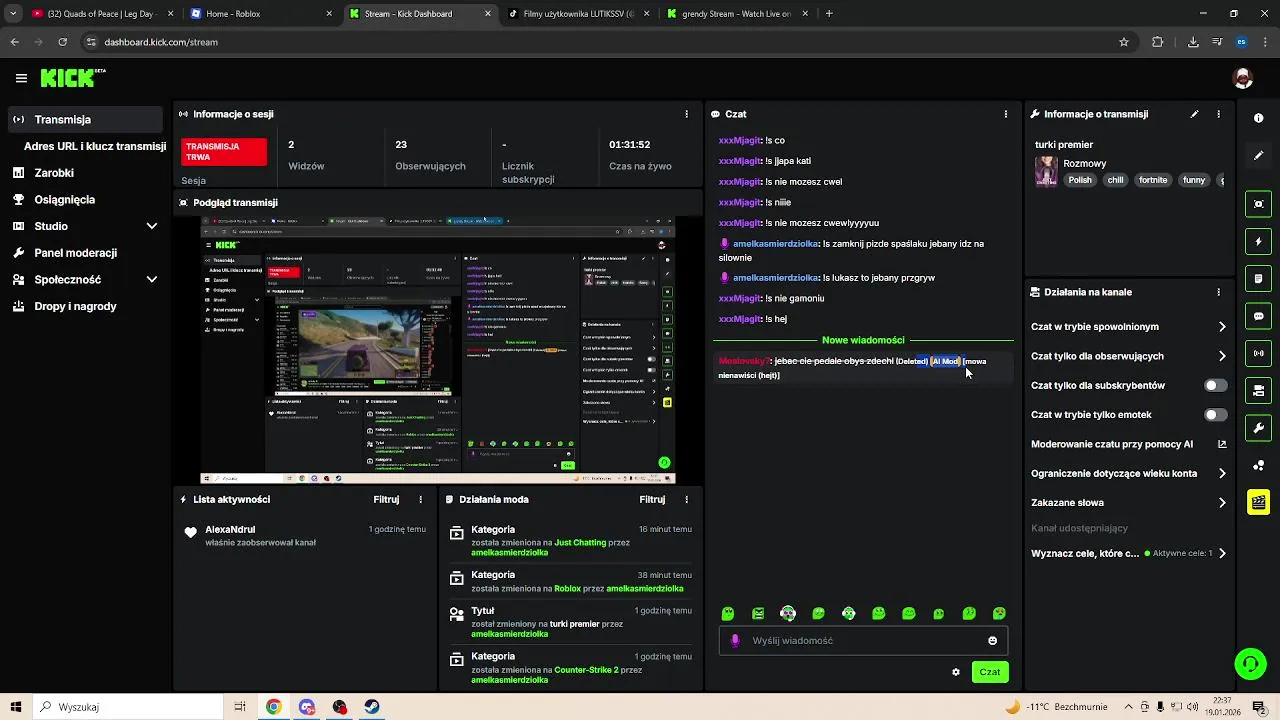1280x720 pixels.
Task: Open Czat tylko dla obserwujących options
Action: pos(1129,356)
